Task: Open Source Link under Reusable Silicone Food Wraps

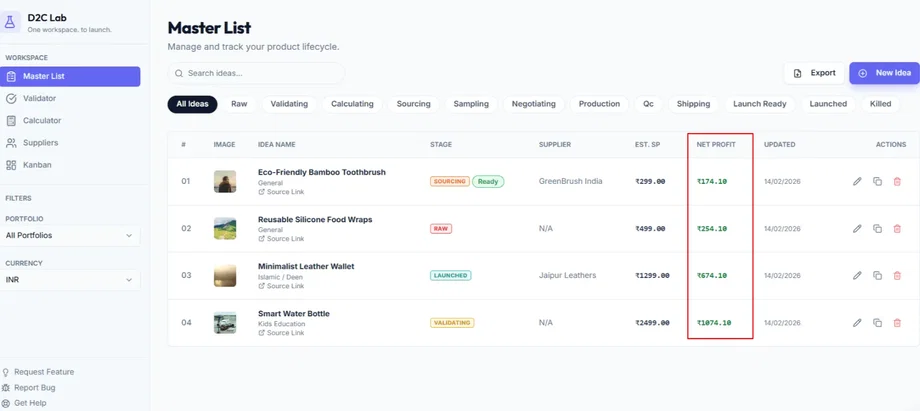Action: (284, 239)
